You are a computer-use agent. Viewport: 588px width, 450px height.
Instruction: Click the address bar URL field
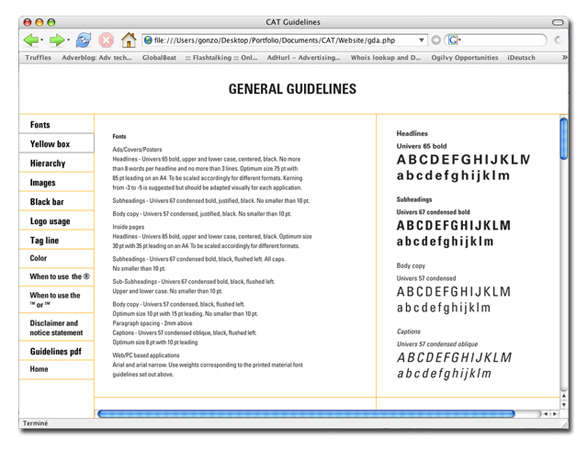tap(284, 40)
